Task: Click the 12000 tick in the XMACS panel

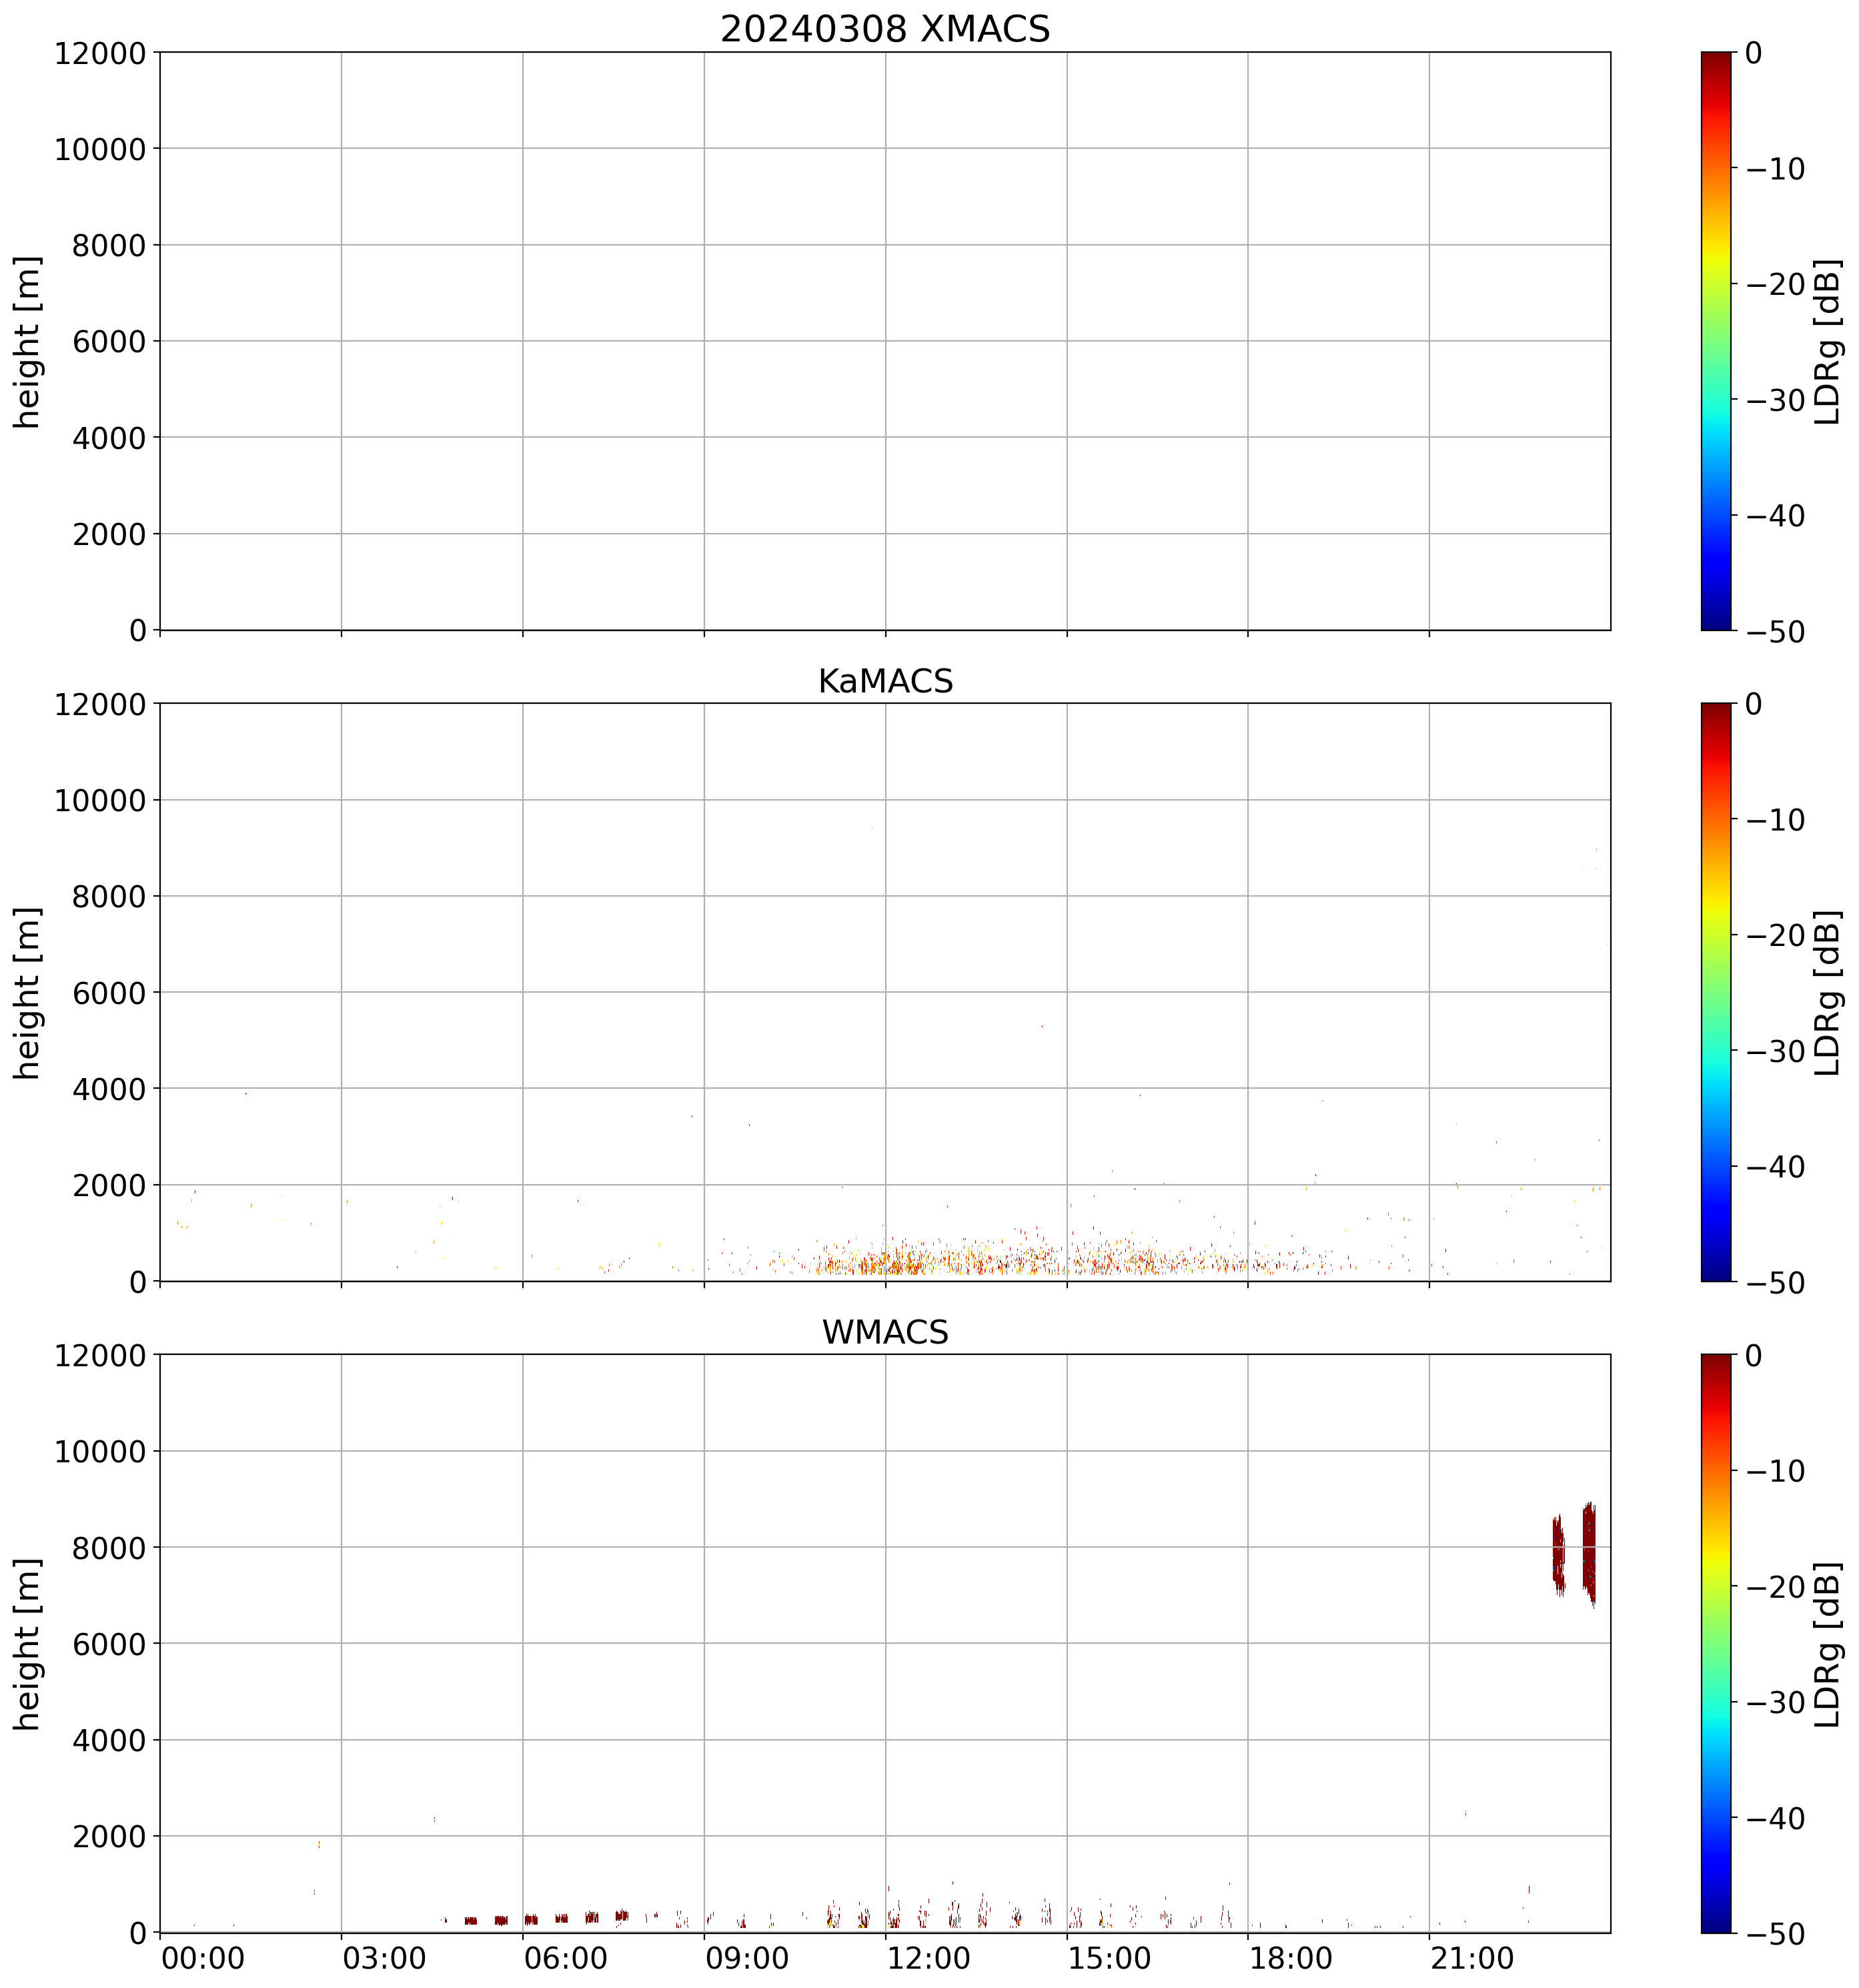Action: pos(100,53)
